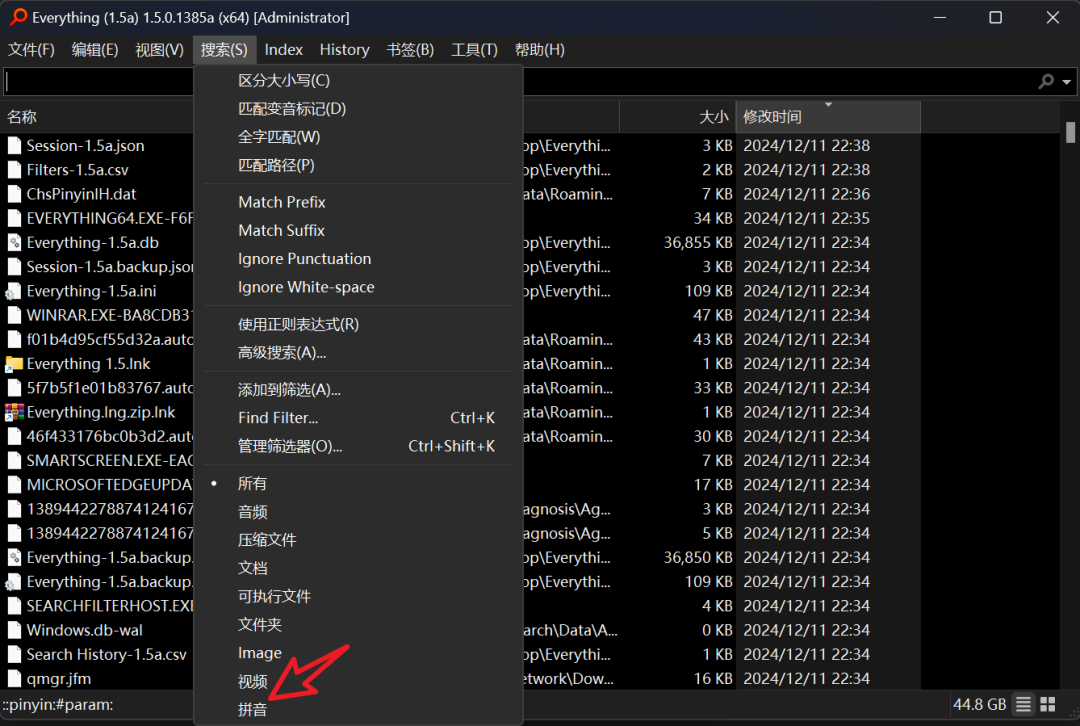
Task: Enable Match Prefix option
Action: coord(358,202)
